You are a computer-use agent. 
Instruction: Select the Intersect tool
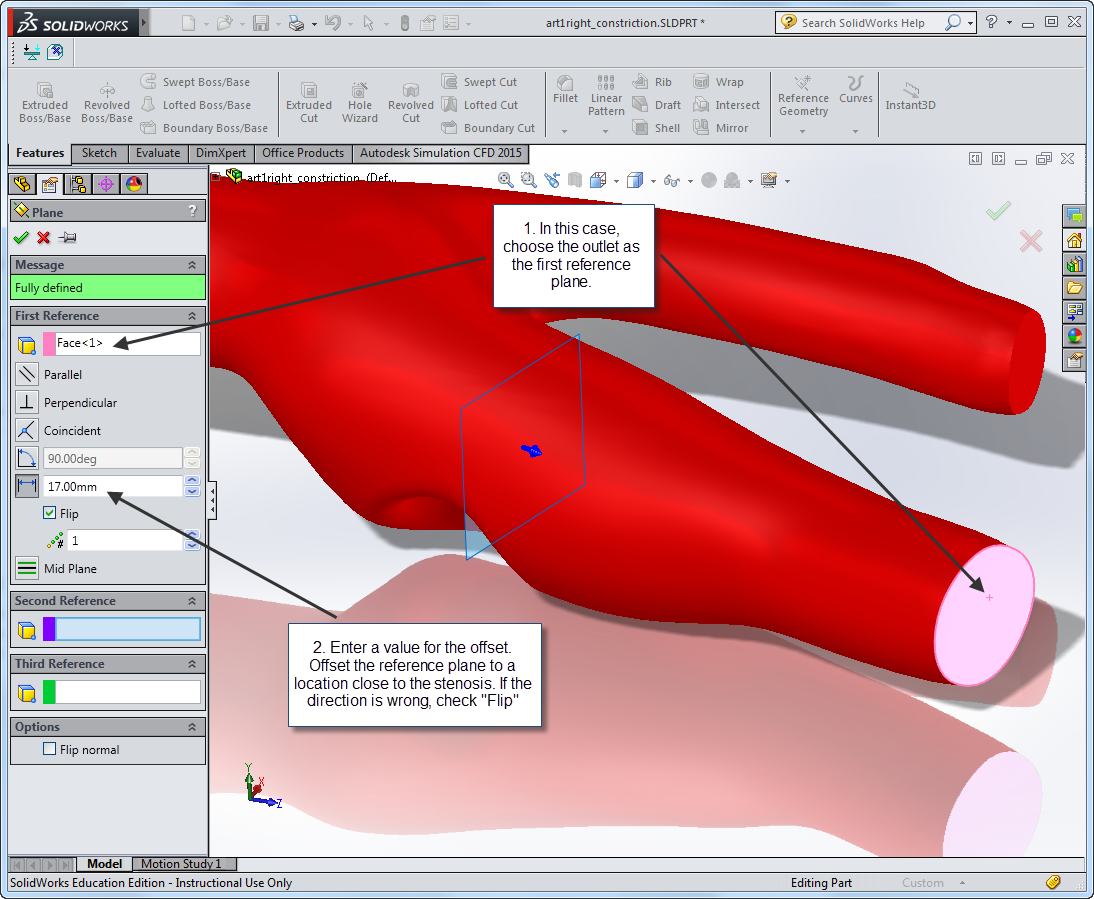pyautogui.click(x=726, y=105)
